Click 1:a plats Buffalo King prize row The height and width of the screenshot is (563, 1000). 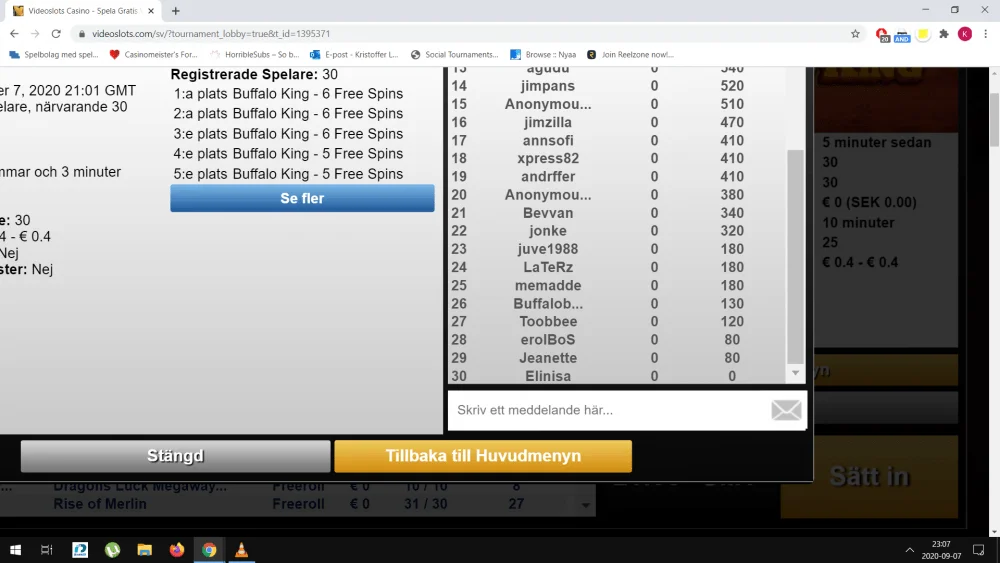[288, 94]
